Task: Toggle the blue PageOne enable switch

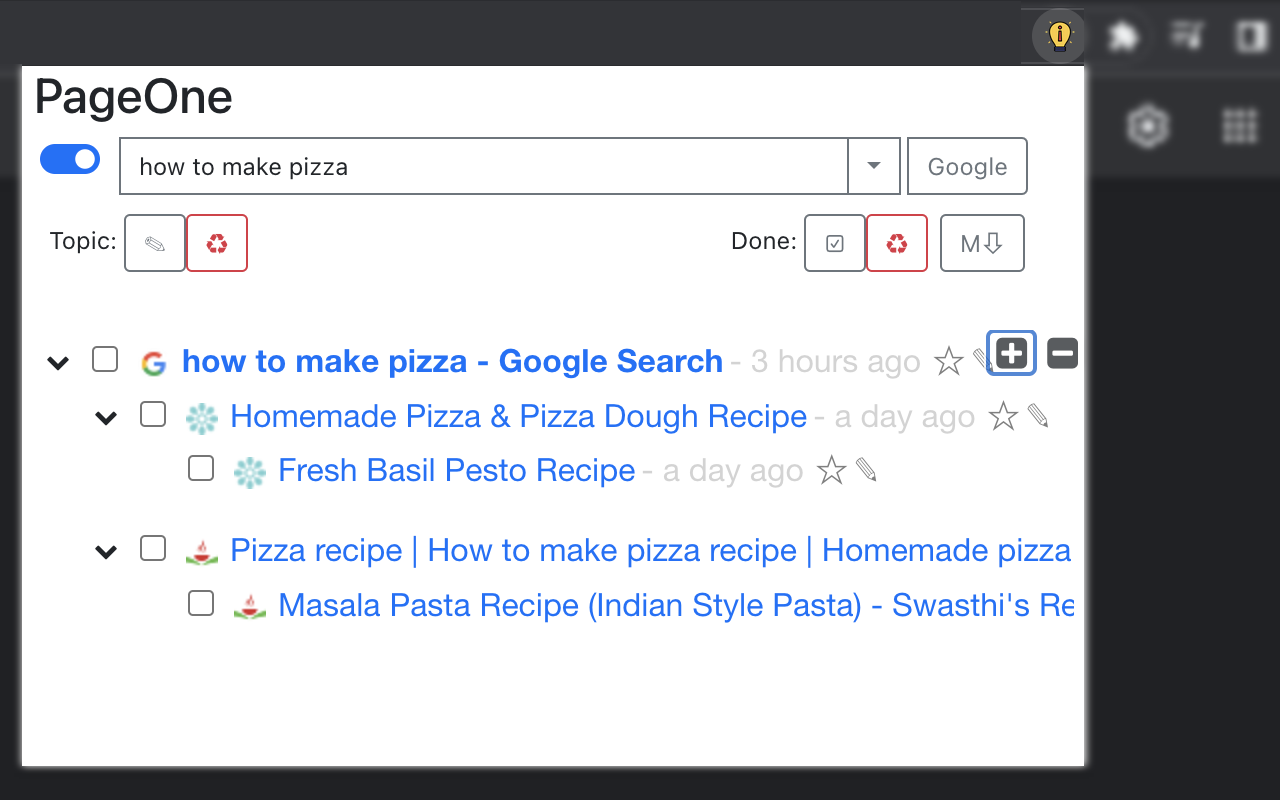Action: coord(70,160)
